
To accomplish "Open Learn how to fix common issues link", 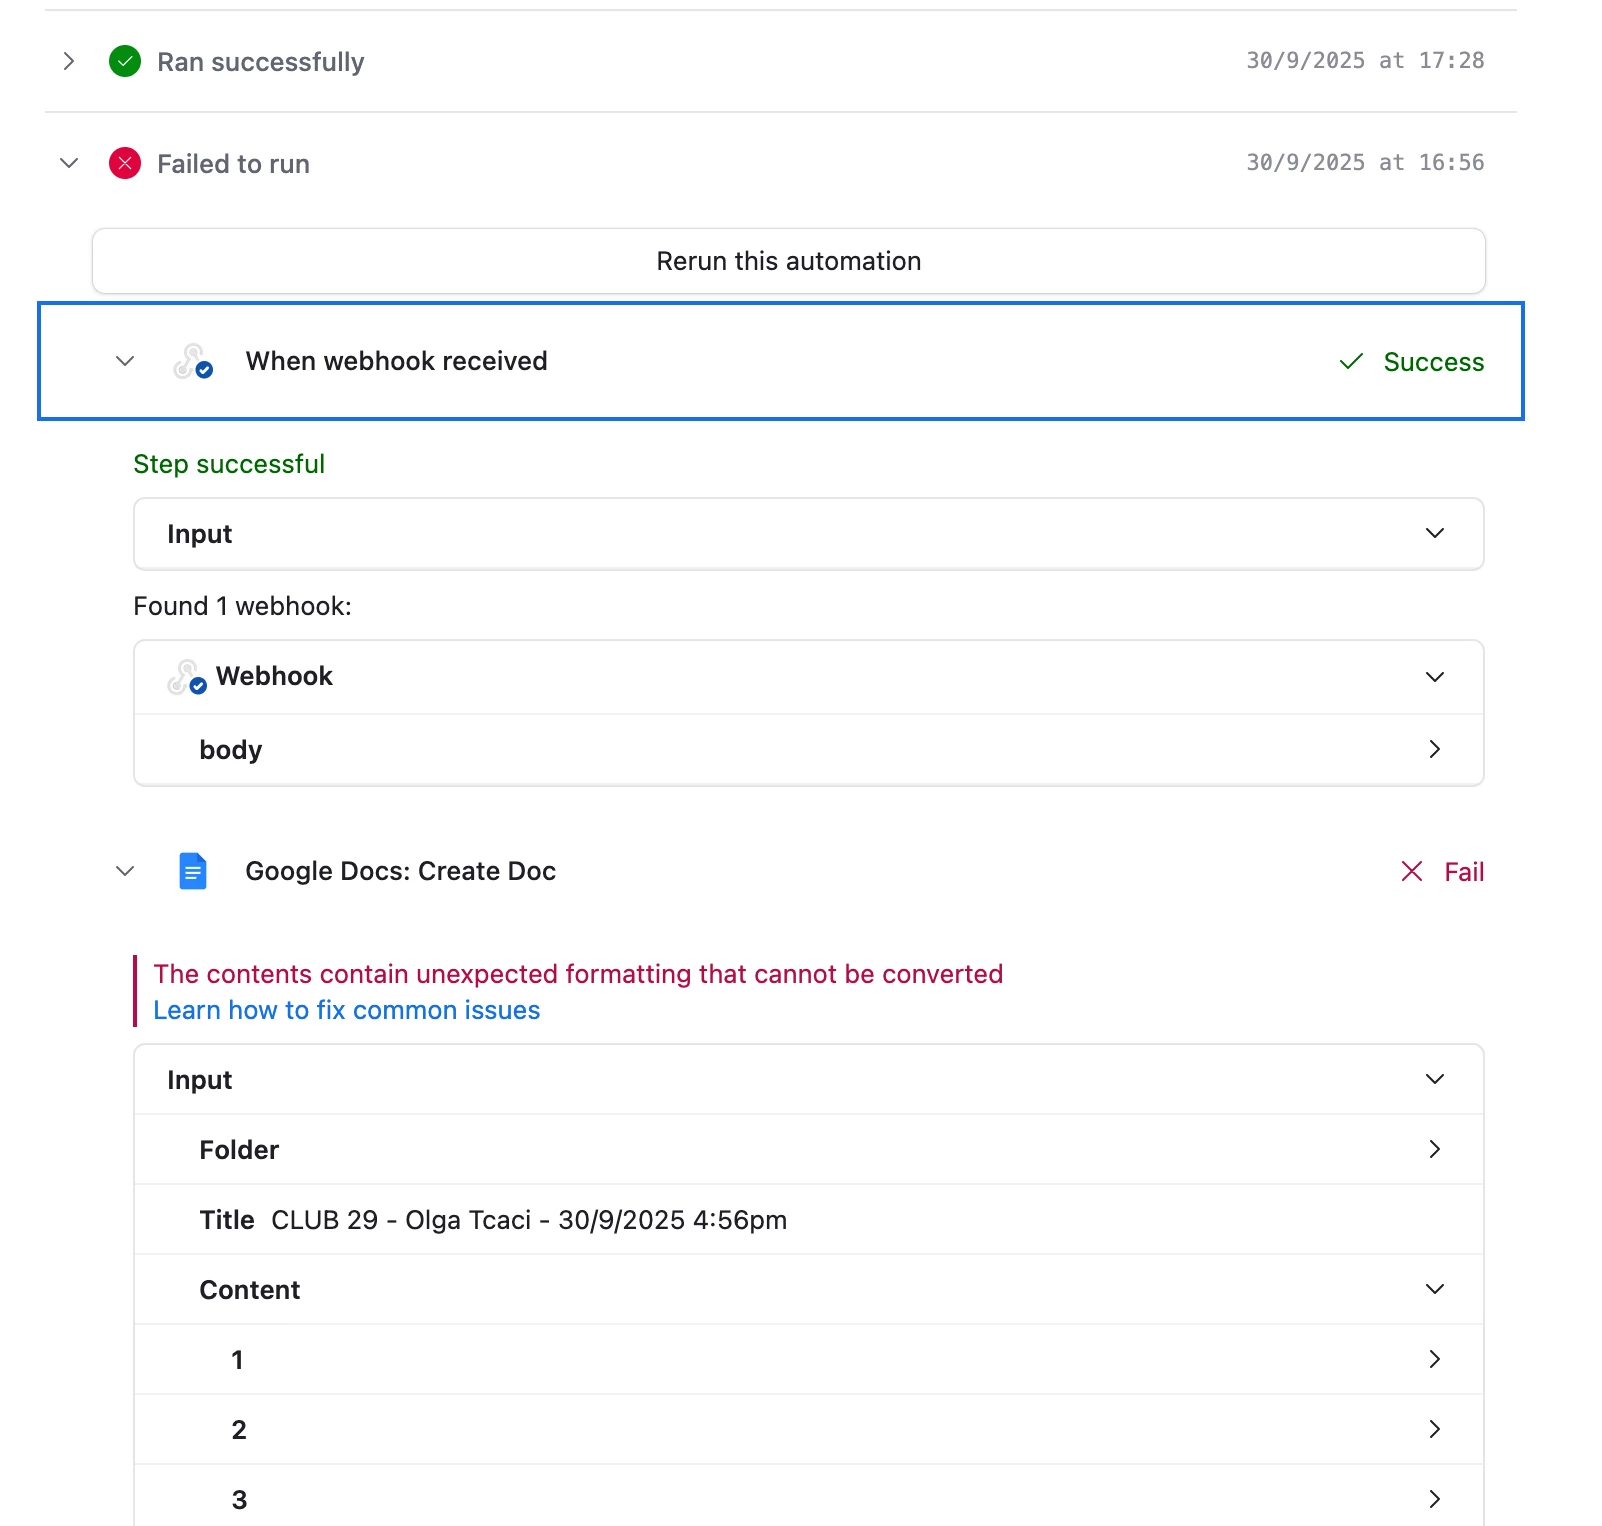I will pos(346,1010).
